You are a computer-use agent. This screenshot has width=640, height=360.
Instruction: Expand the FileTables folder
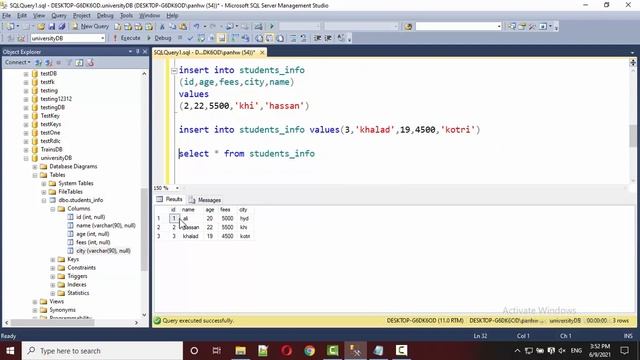44,192
